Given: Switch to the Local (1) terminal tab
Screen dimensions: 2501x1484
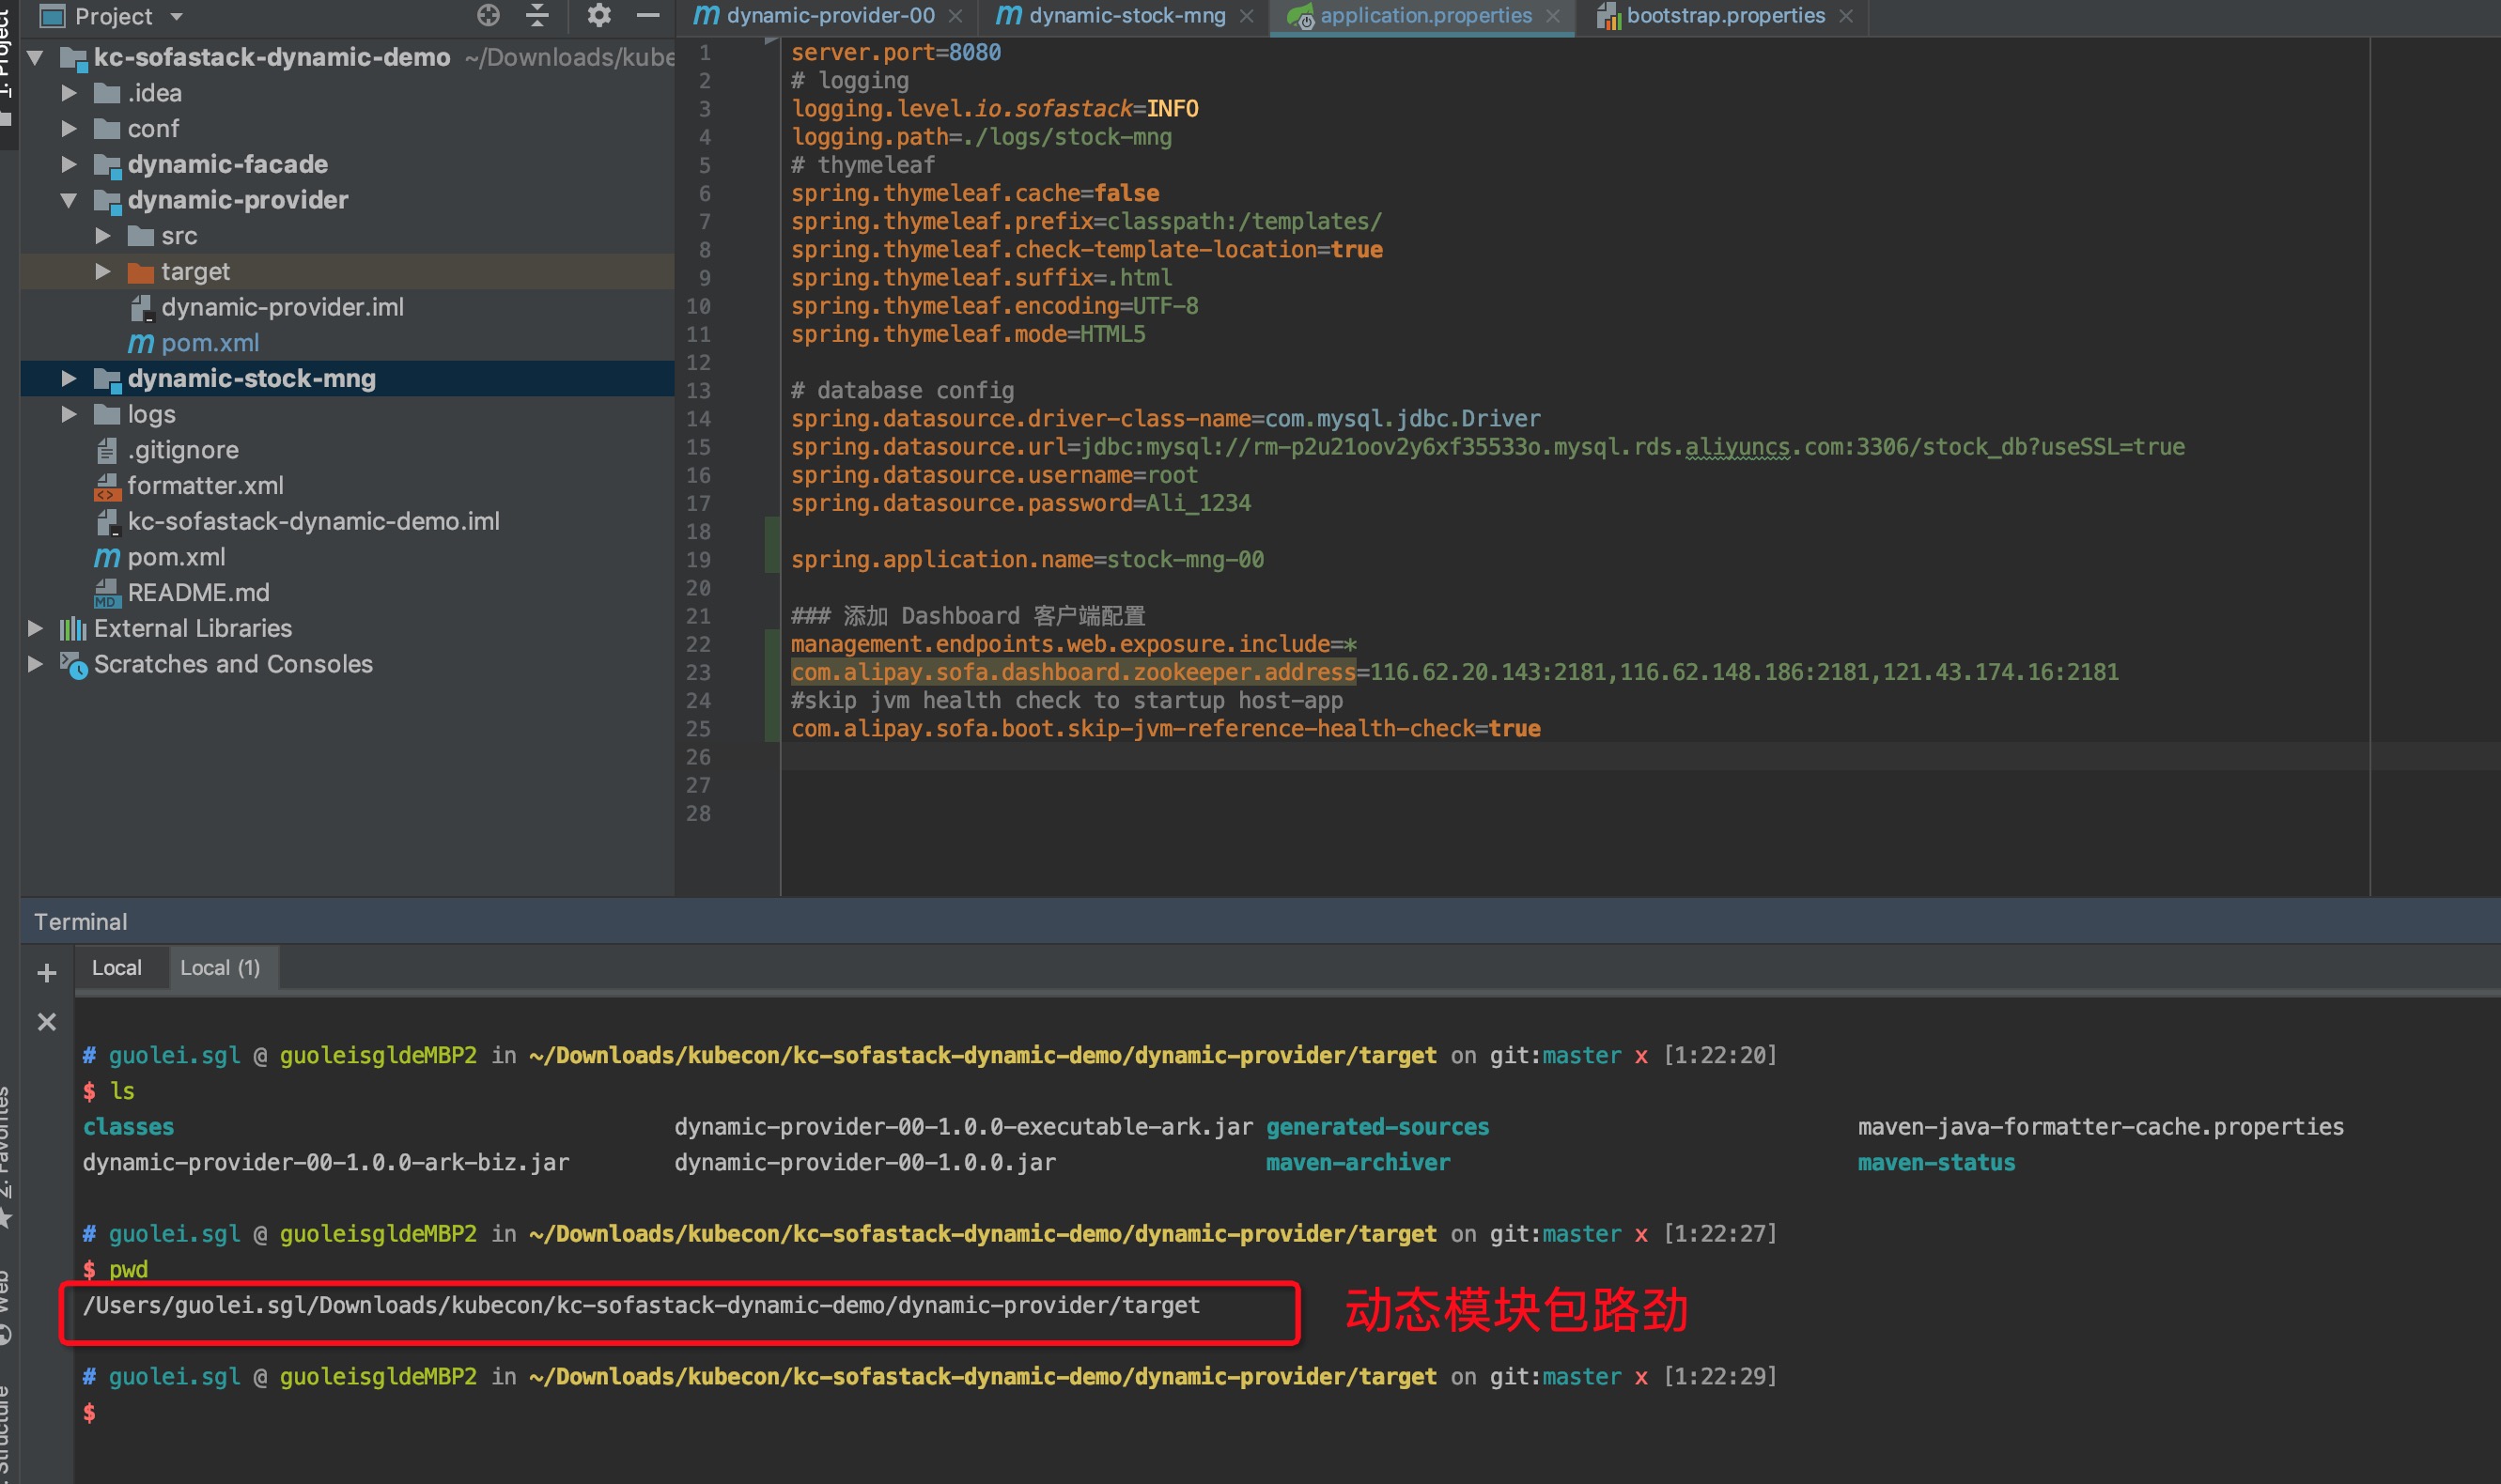Looking at the screenshot, I should click(220, 967).
